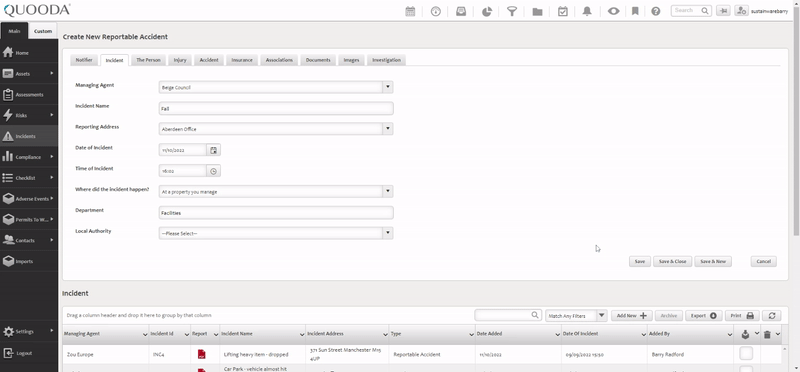Open the user profile icon near sustainwarebarry
This screenshot has height=372, width=800.
(741, 11)
